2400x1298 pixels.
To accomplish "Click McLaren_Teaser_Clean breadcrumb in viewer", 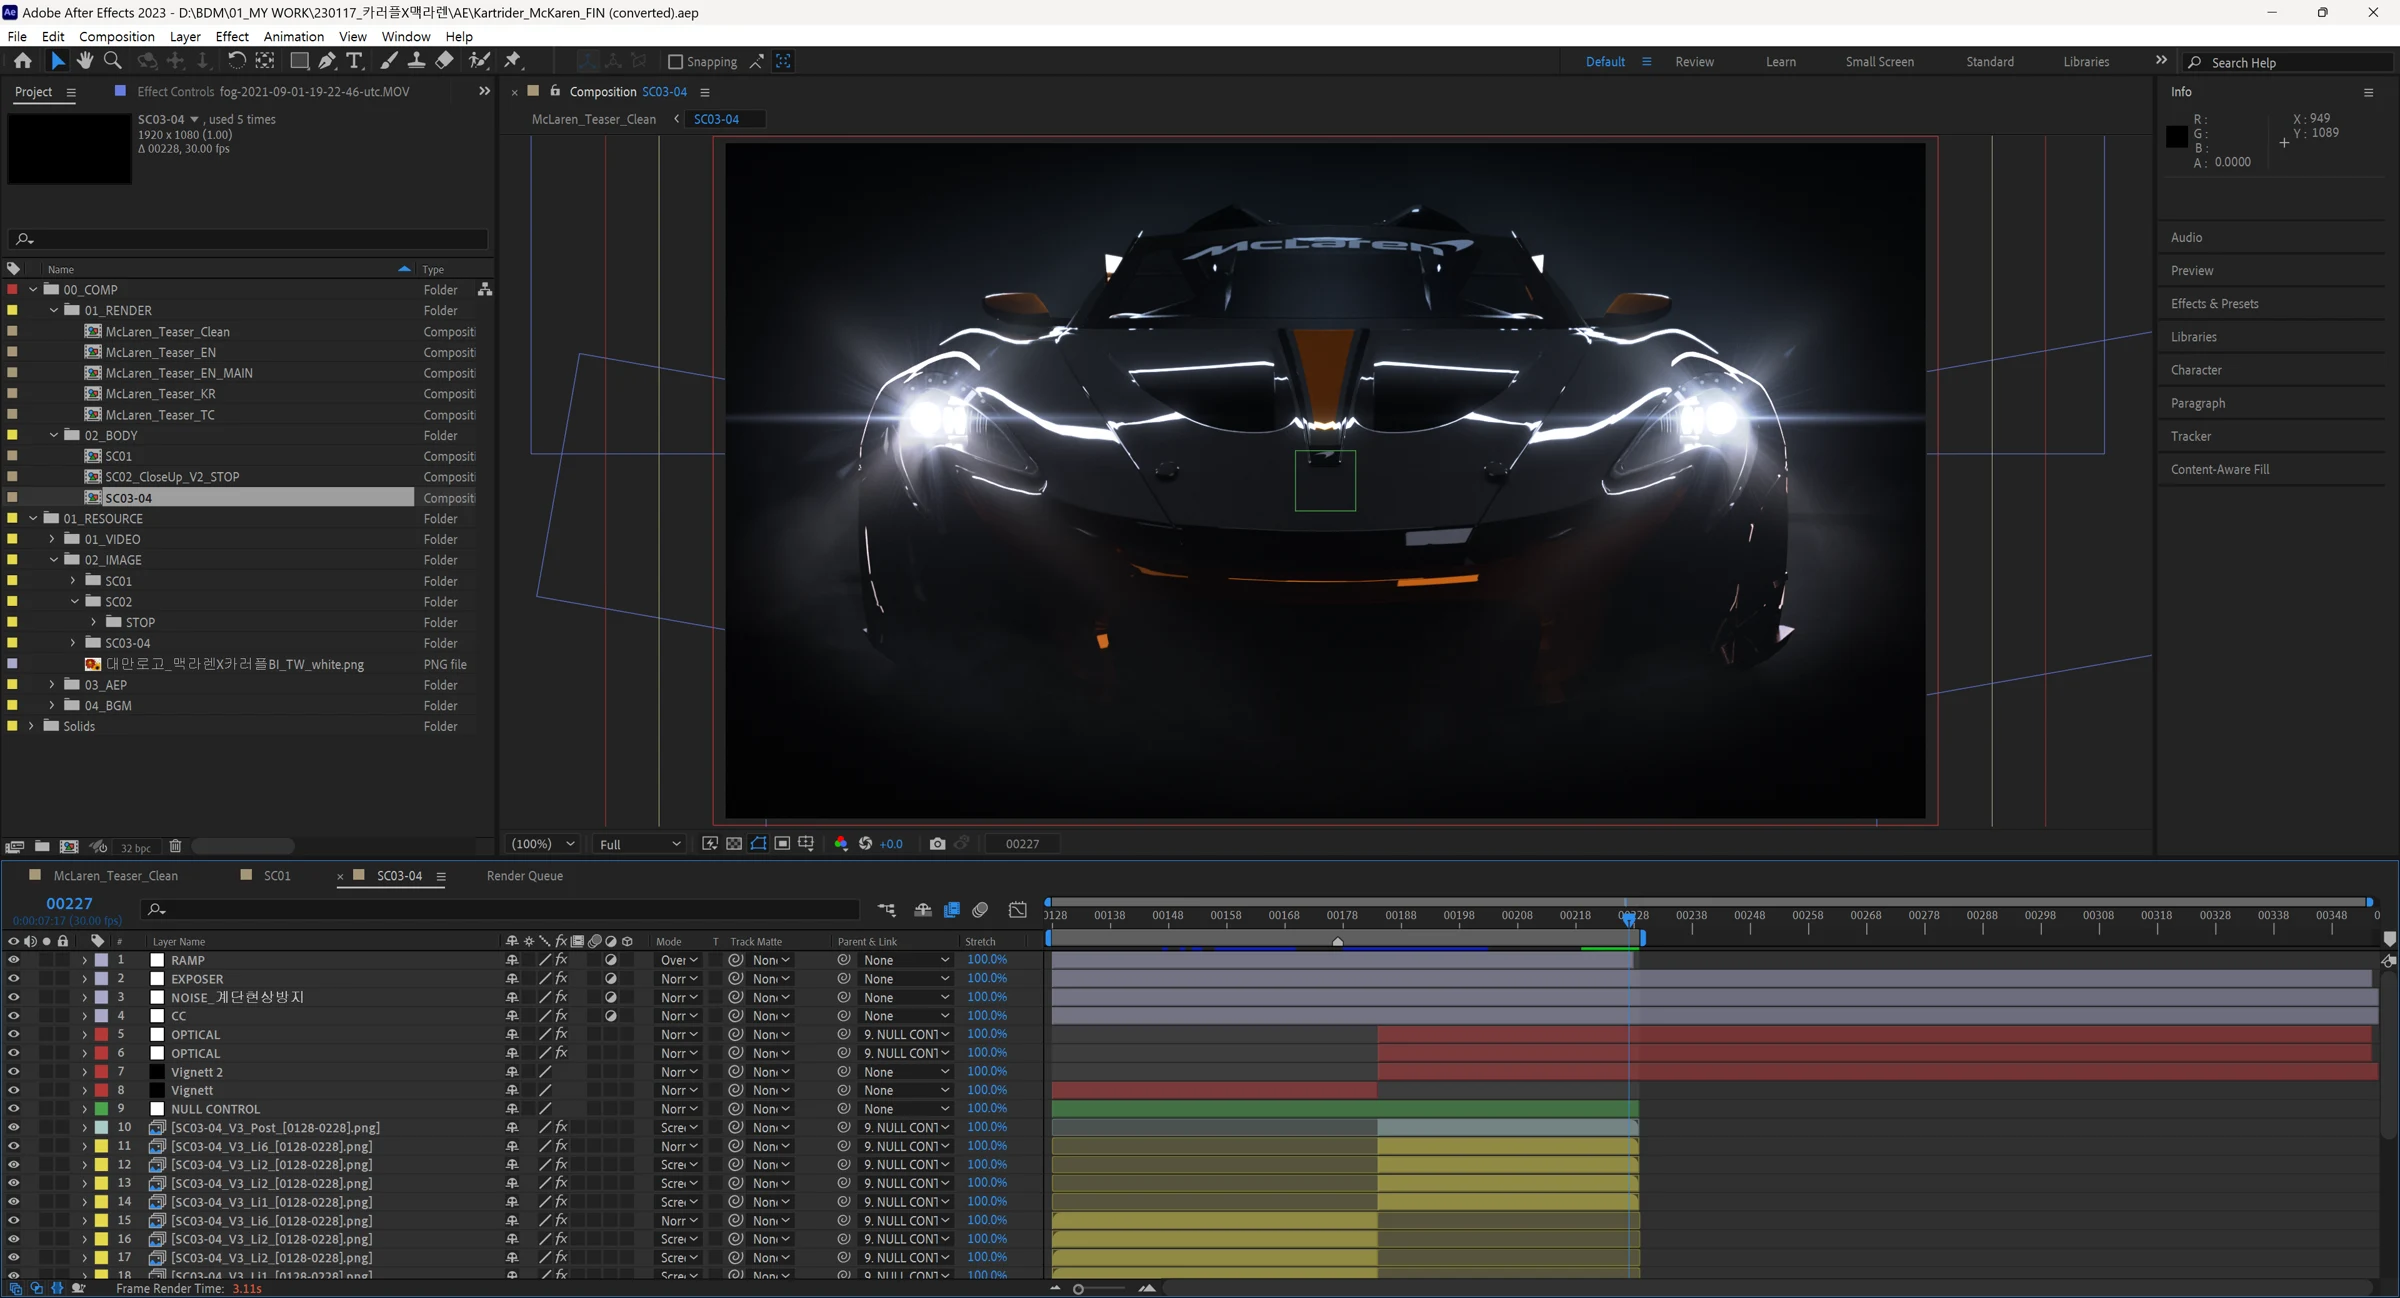I will pos(594,119).
